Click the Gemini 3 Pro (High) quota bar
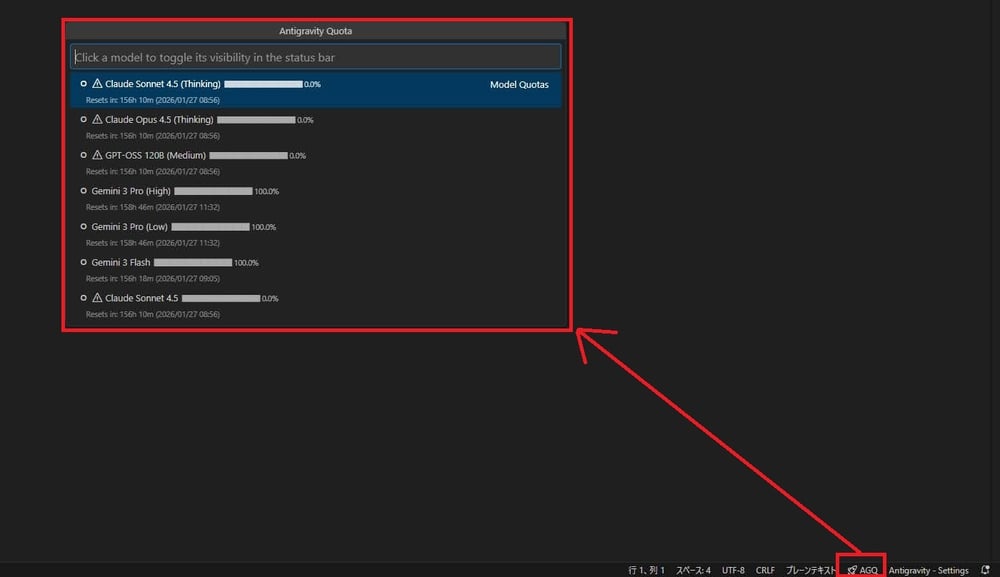The width and height of the screenshot is (1000, 577). click(x=213, y=191)
